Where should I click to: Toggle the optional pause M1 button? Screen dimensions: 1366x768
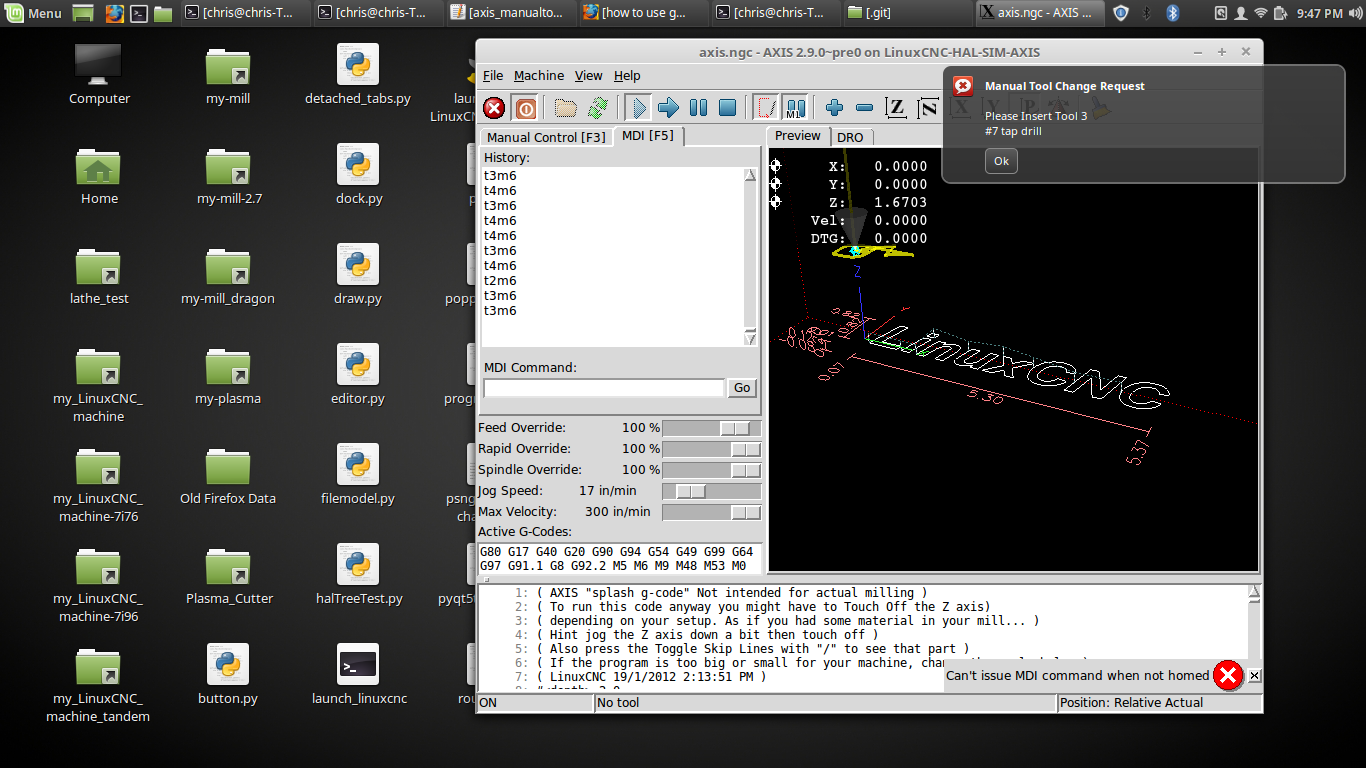795,108
